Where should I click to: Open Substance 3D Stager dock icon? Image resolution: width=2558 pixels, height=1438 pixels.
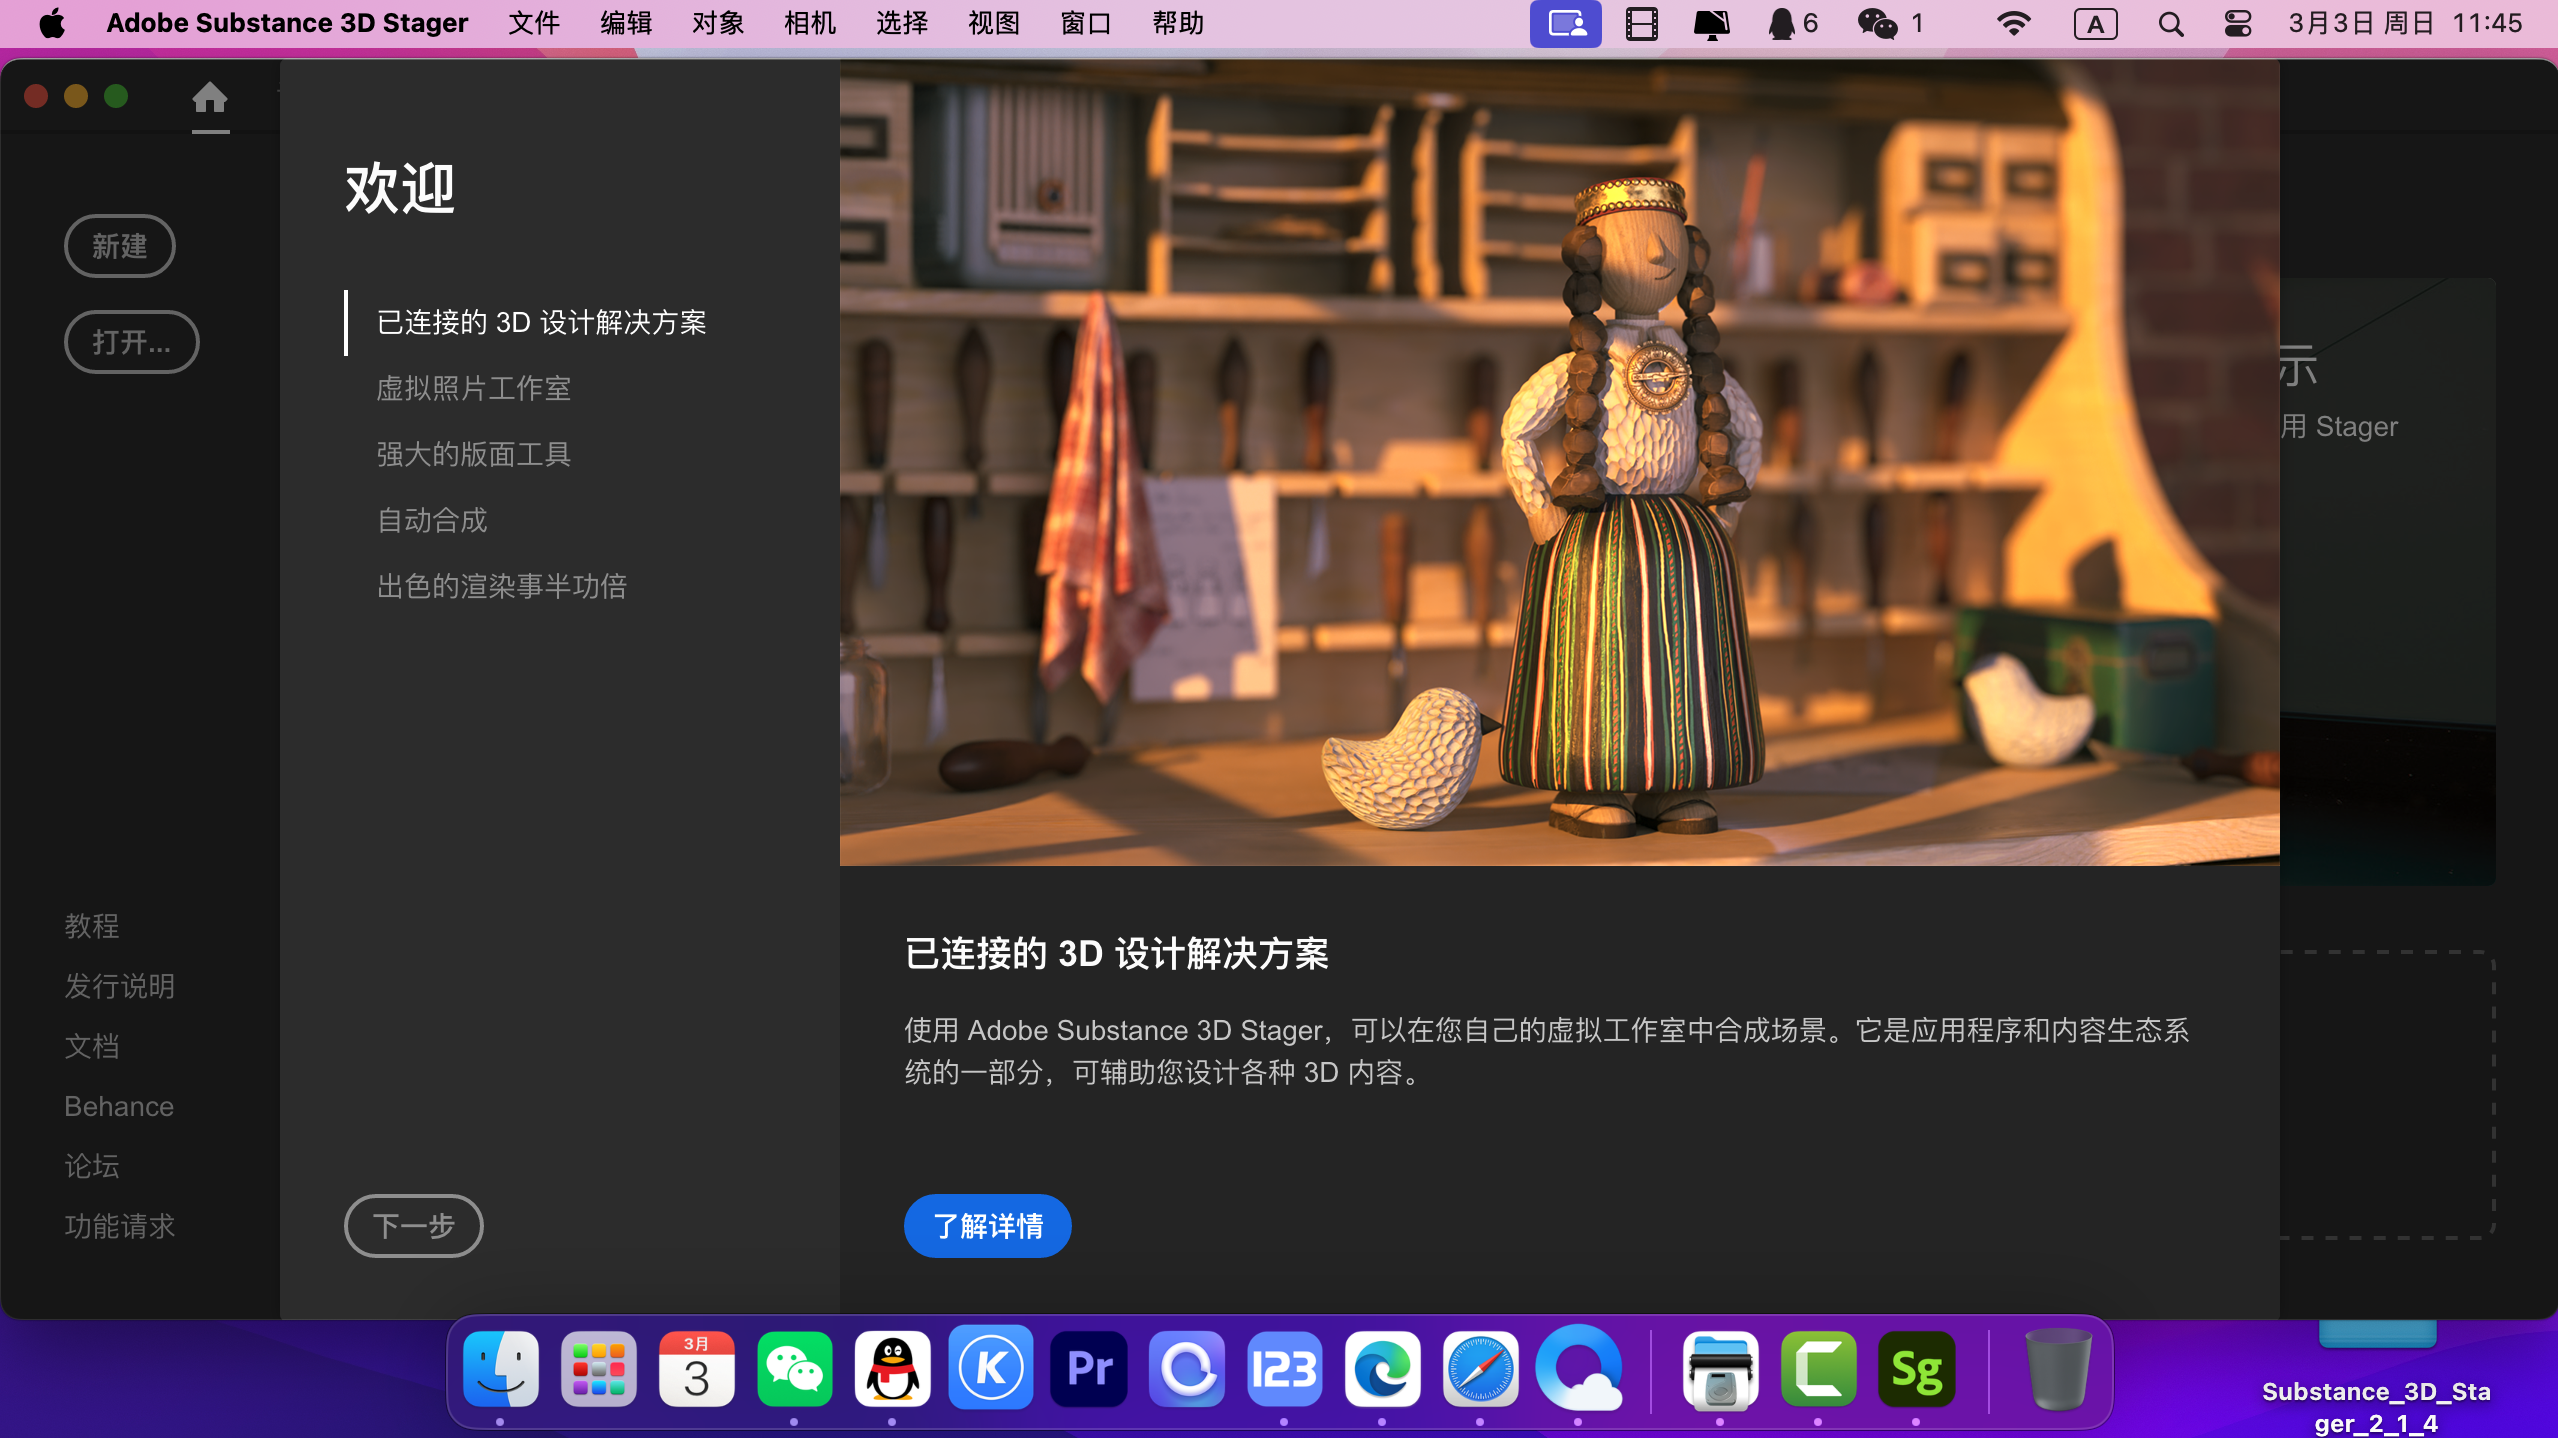[x=1916, y=1369]
